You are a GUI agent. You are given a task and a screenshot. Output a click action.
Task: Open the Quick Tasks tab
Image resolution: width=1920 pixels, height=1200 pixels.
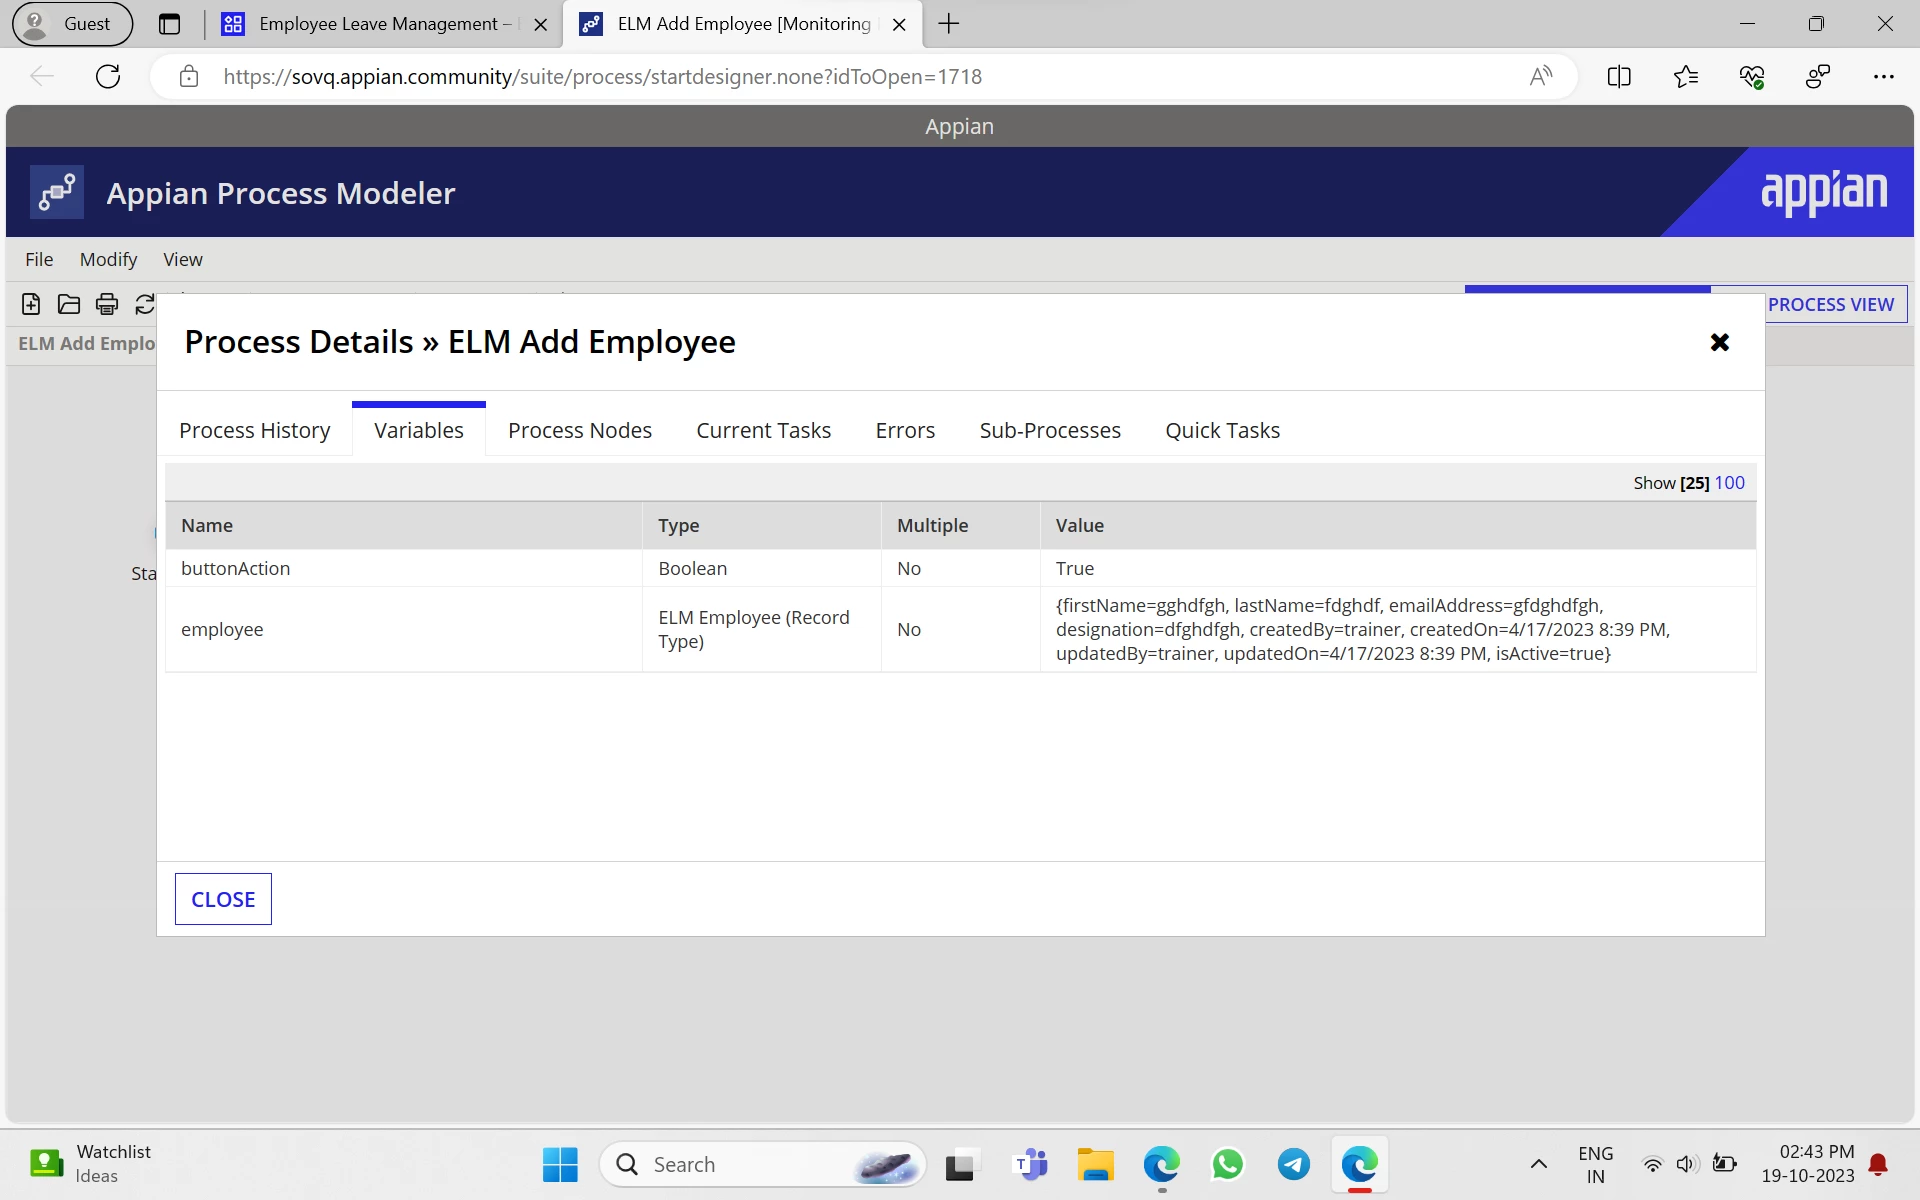coord(1223,430)
